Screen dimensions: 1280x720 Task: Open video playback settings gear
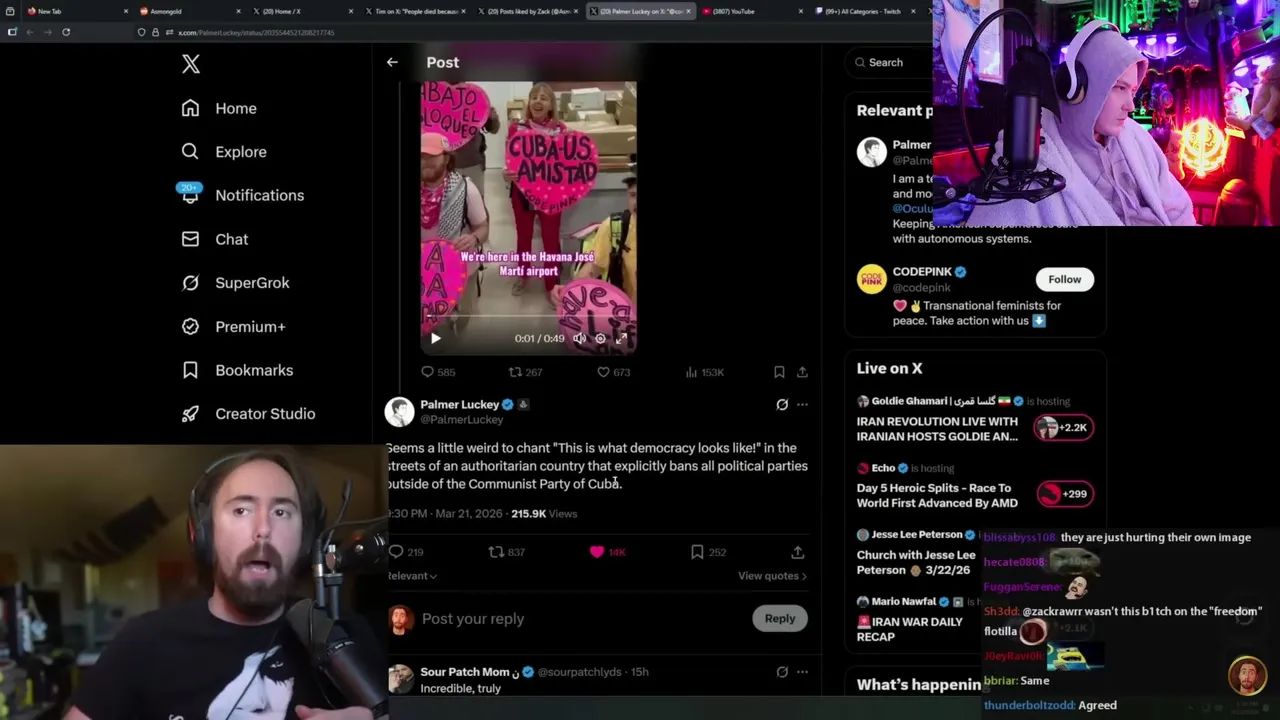point(600,338)
